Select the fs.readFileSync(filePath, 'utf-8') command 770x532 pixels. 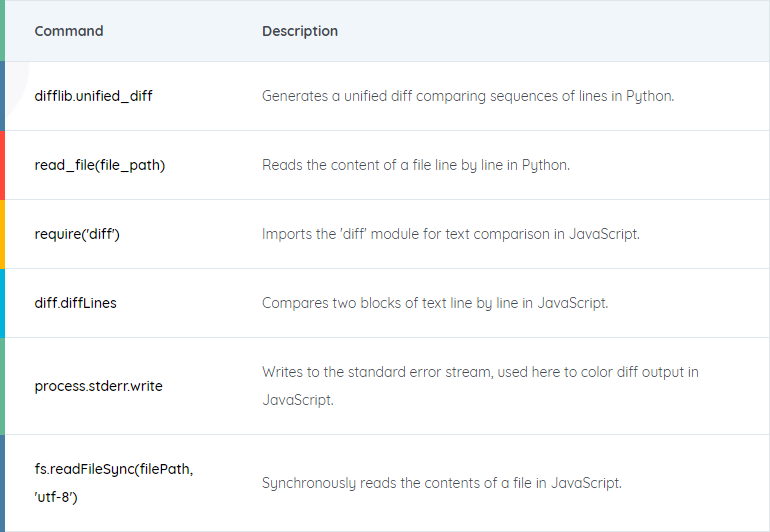[x=114, y=483]
